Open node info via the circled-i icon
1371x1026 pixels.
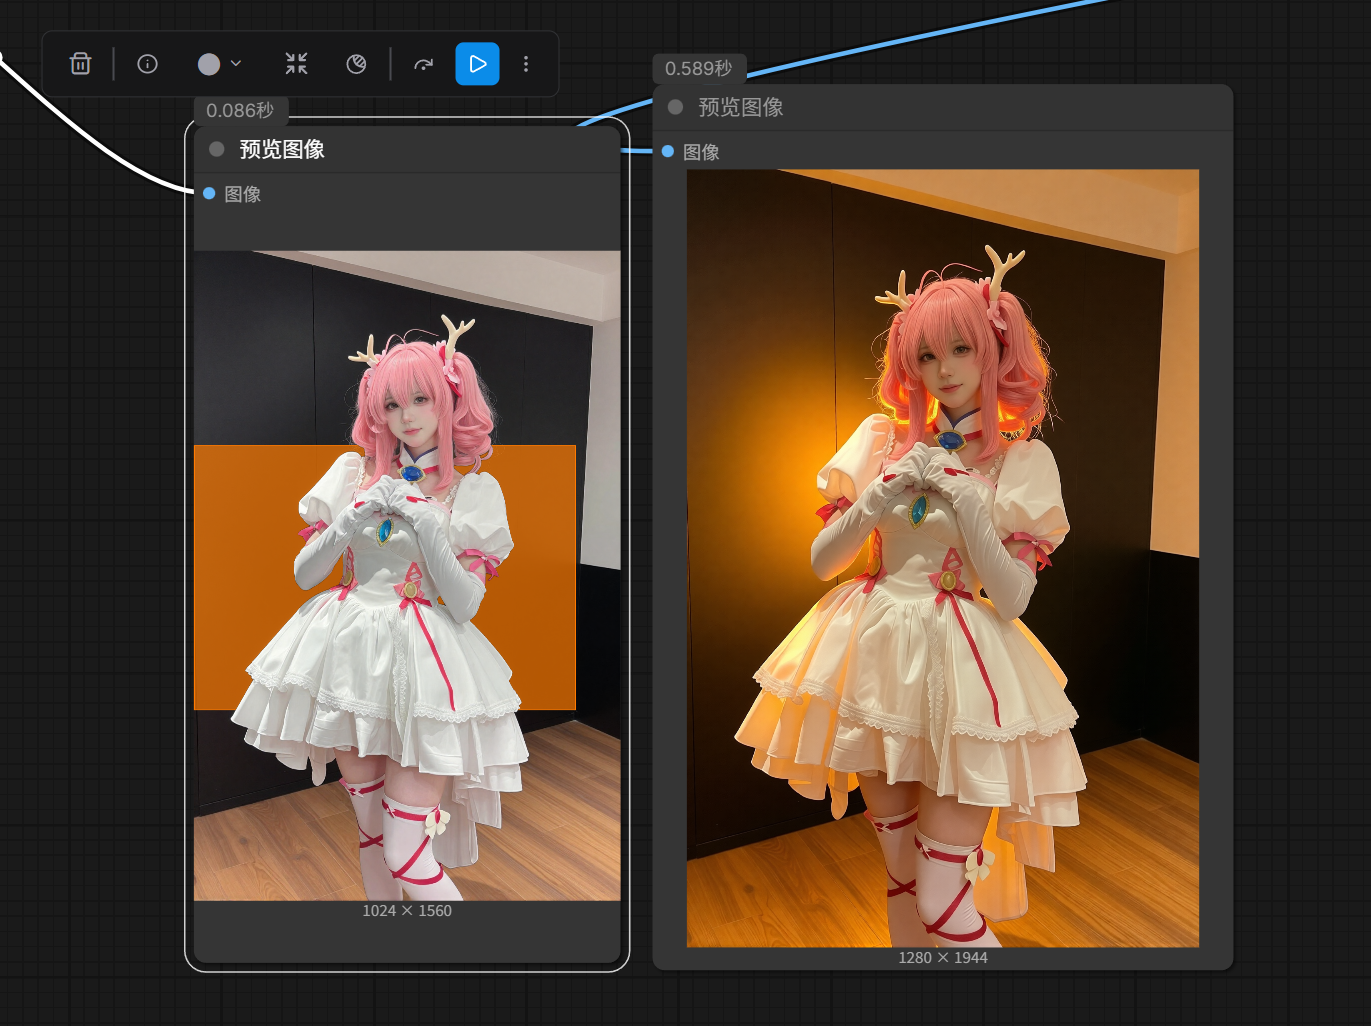[x=147, y=64]
